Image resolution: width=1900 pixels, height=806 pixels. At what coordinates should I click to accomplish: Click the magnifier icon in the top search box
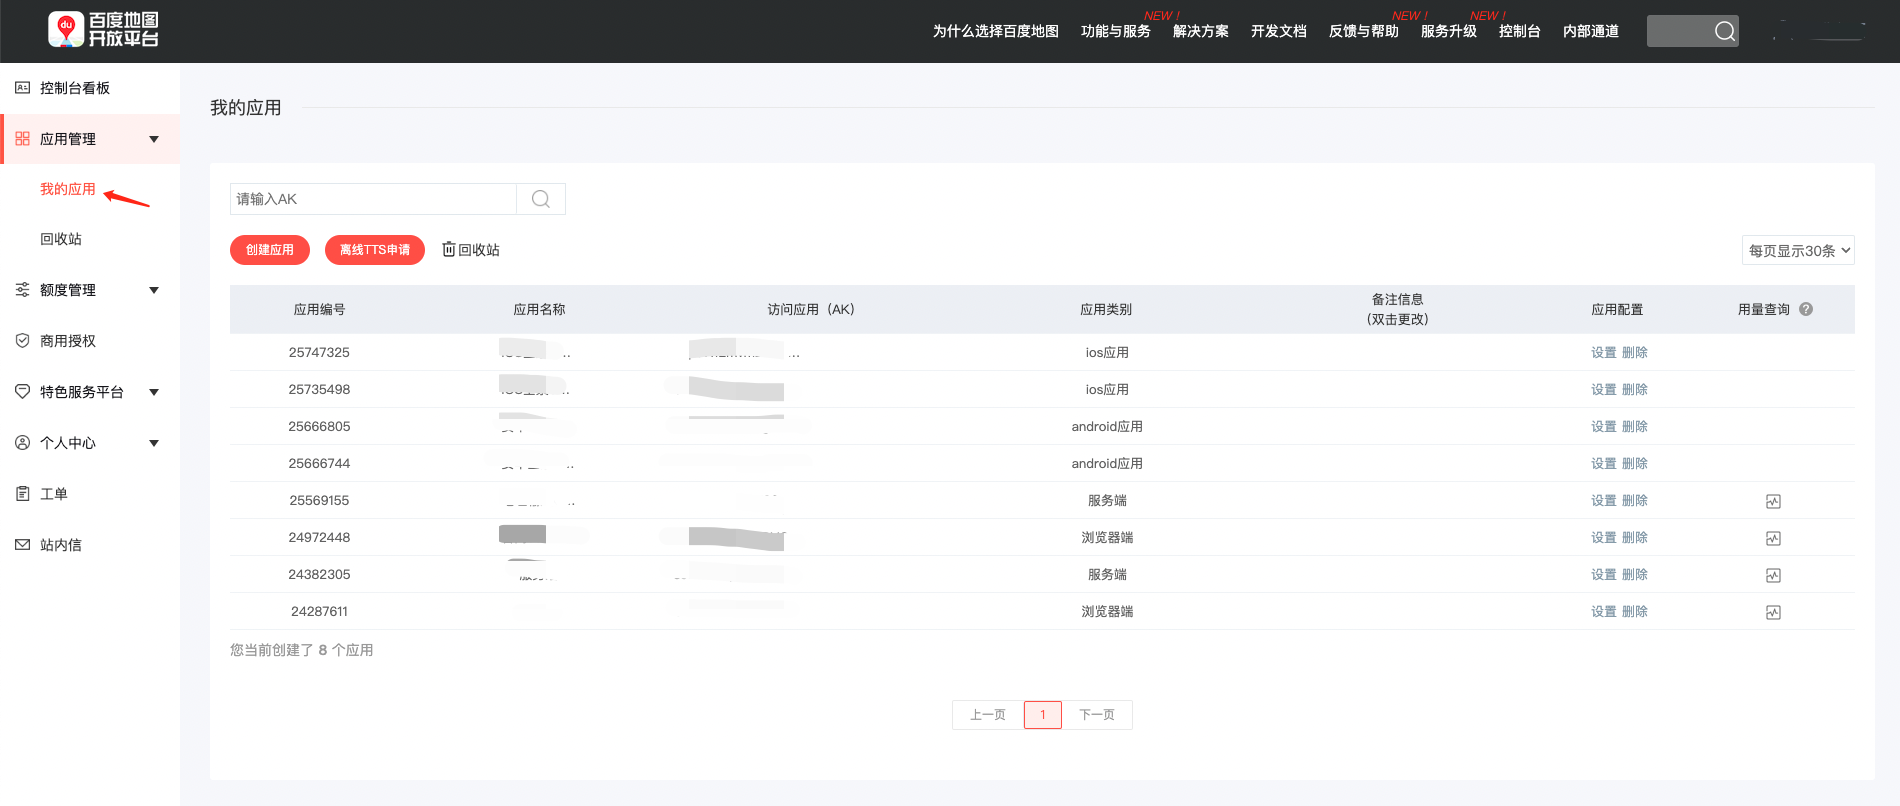pos(1724,31)
